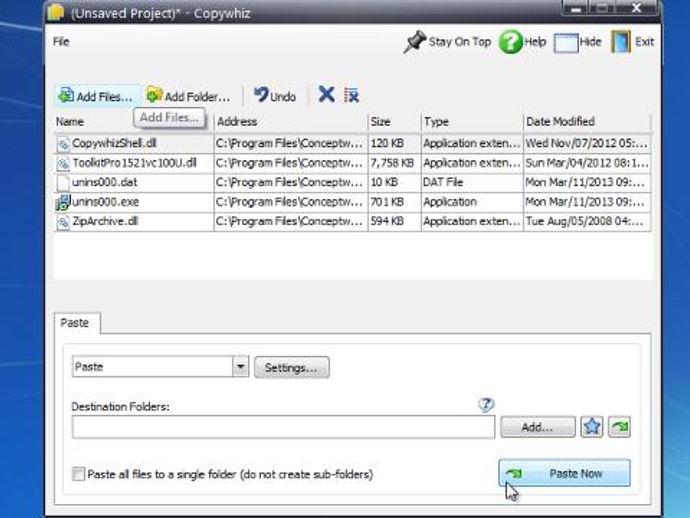
Task: Click the Add Folder toolbar button
Action: pyautogui.click(x=188, y=96)
